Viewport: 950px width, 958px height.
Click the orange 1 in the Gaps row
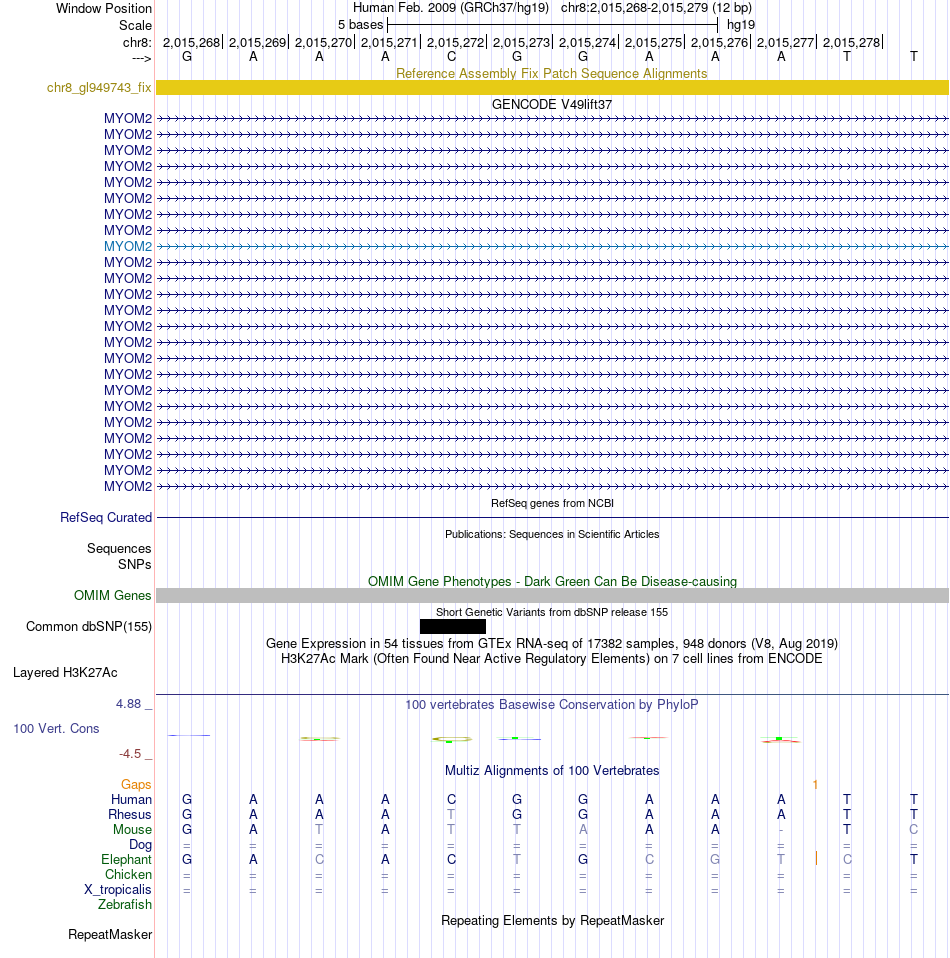816,784
